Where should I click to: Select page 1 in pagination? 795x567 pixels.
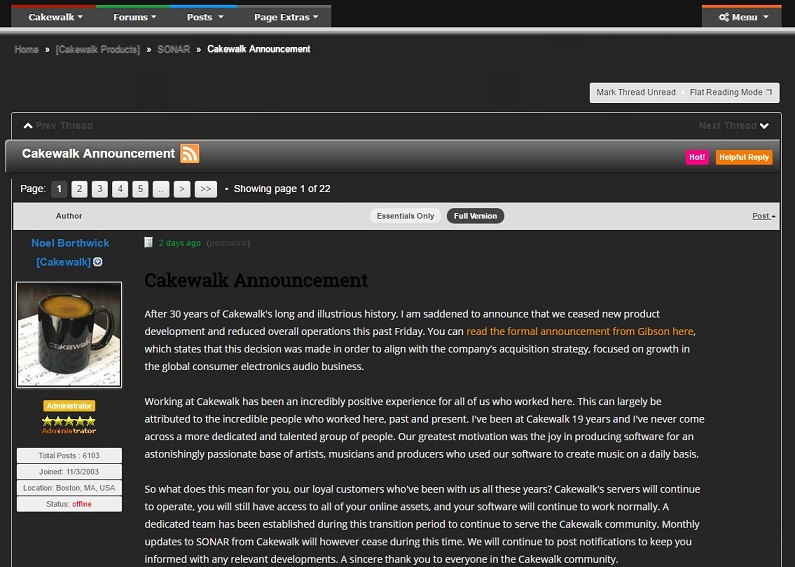pos(59,189)
